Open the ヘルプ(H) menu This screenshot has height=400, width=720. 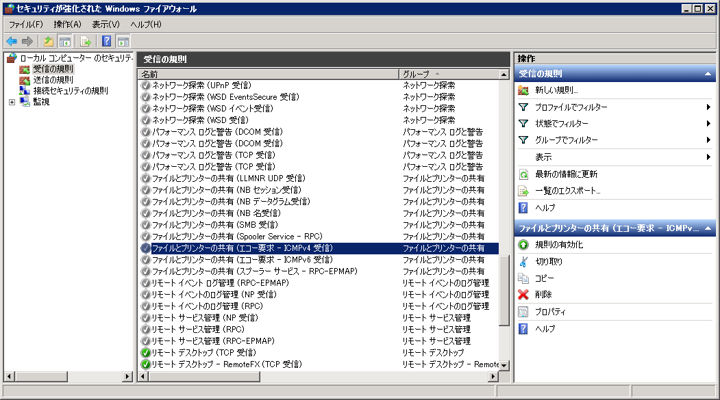tap(146, 24)
